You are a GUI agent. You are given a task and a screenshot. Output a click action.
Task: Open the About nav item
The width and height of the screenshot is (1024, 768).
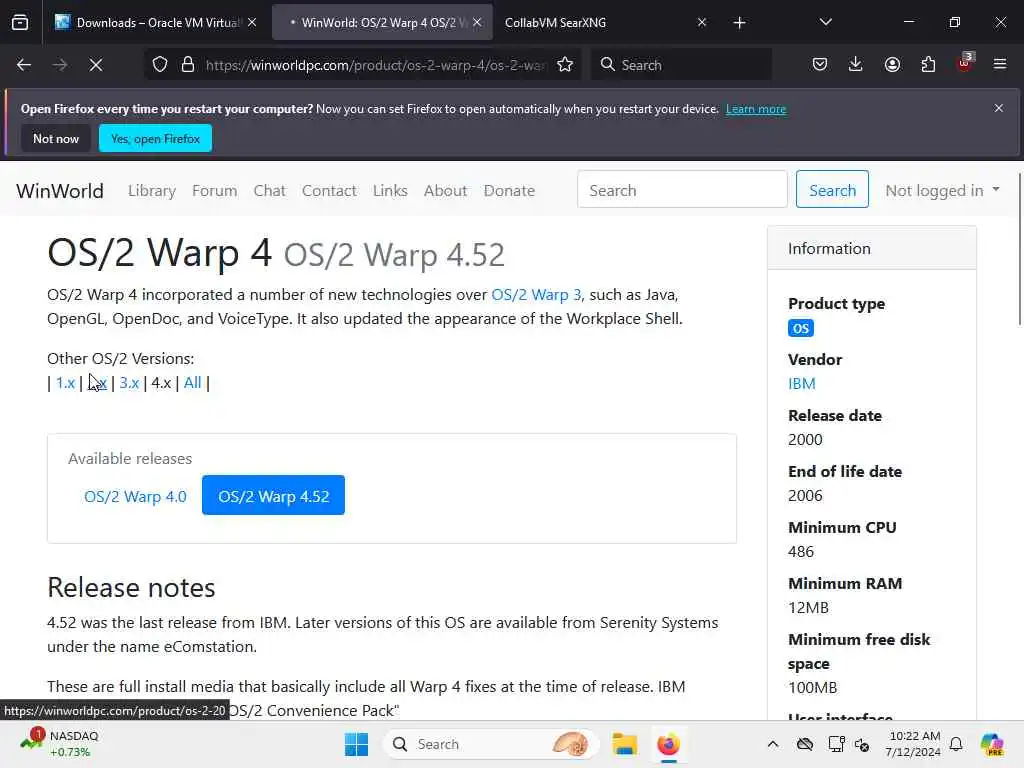click(x=445, y=191)
